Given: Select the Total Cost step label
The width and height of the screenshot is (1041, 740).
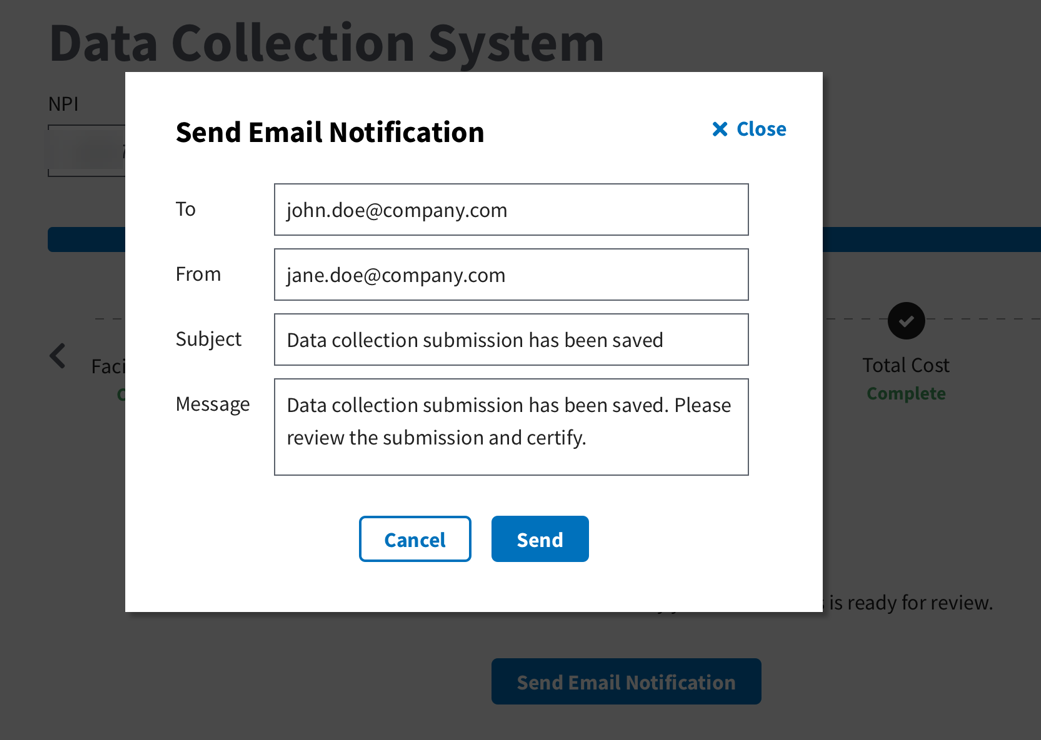Looking at the screenshot, I should tap(906, 365).
